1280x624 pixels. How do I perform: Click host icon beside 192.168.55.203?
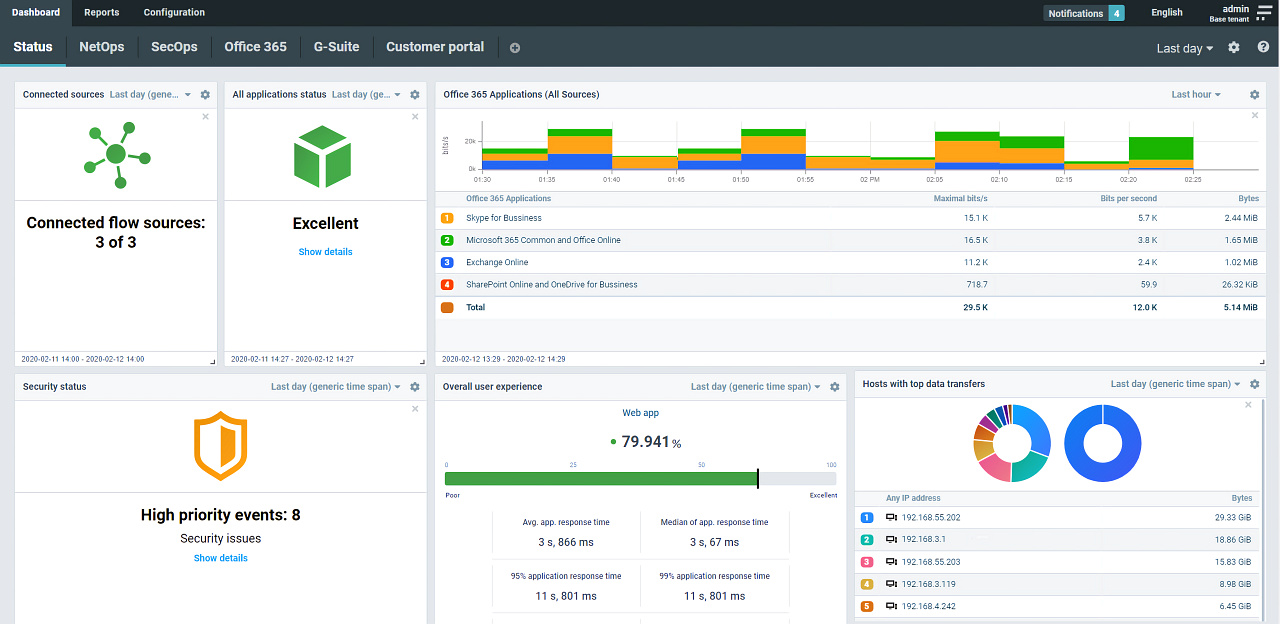click(x=891, y=562)
